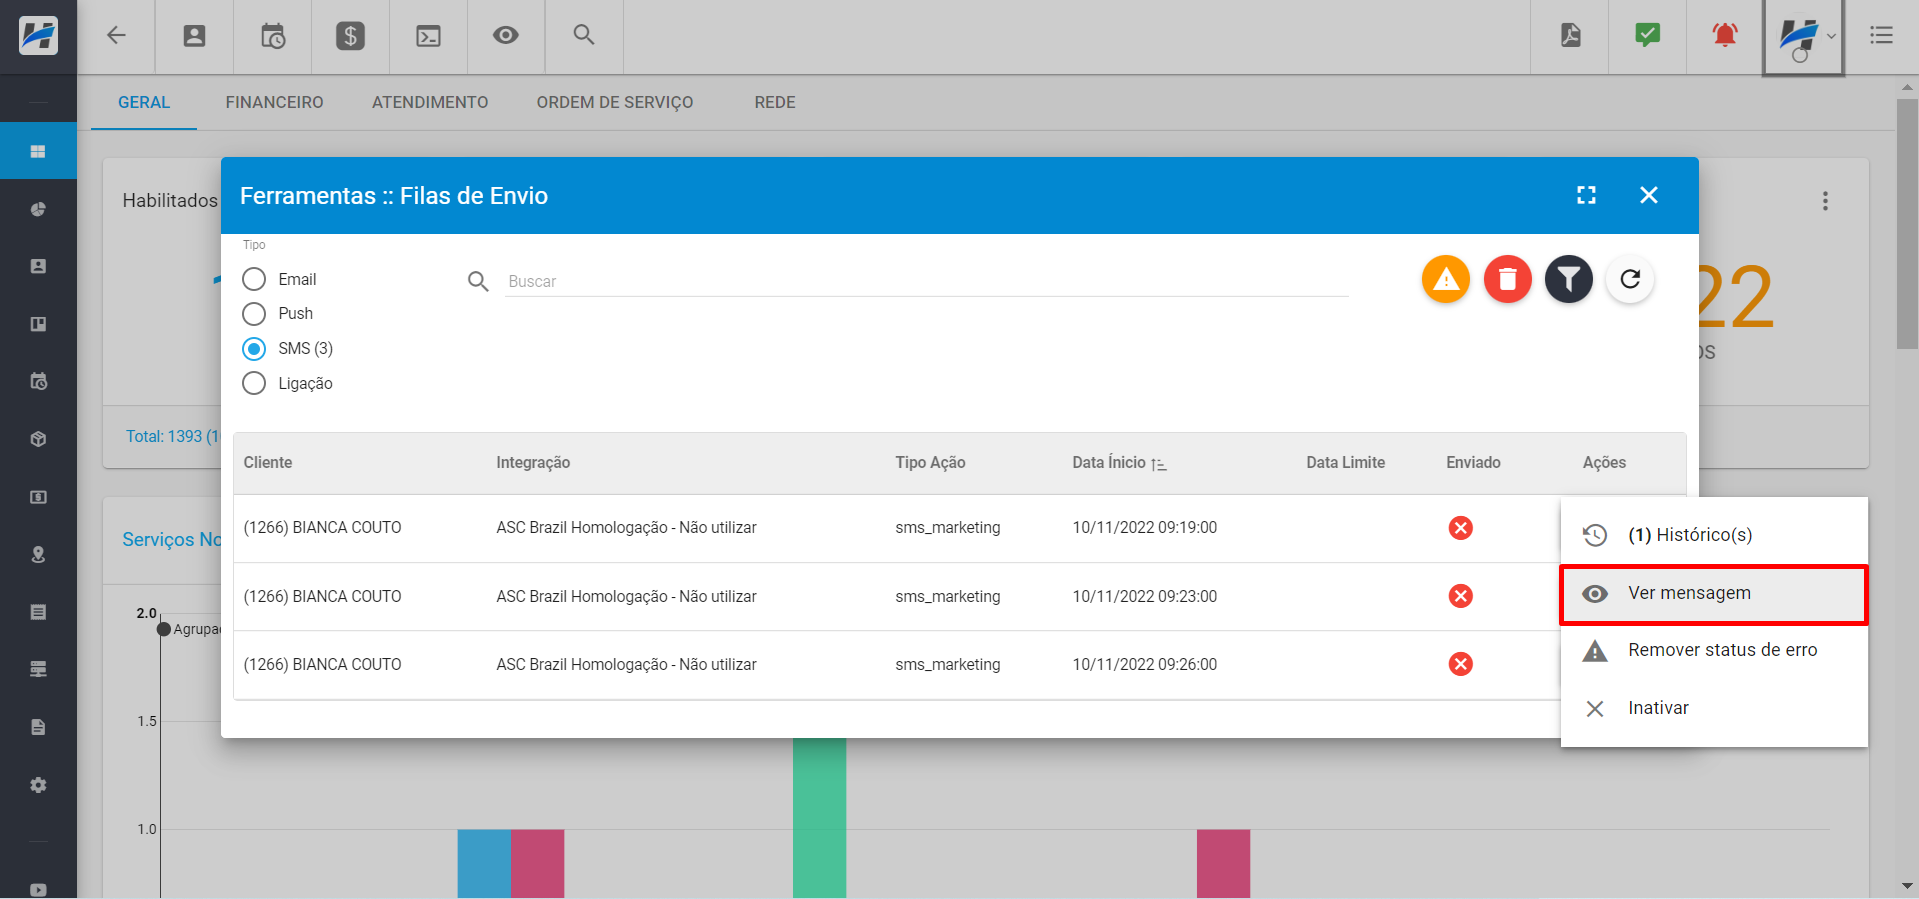The width and height of the screenshot is (1919, 899).
Task: Open the calendar clock toolbar icon
Action: [x=273, y=36]
